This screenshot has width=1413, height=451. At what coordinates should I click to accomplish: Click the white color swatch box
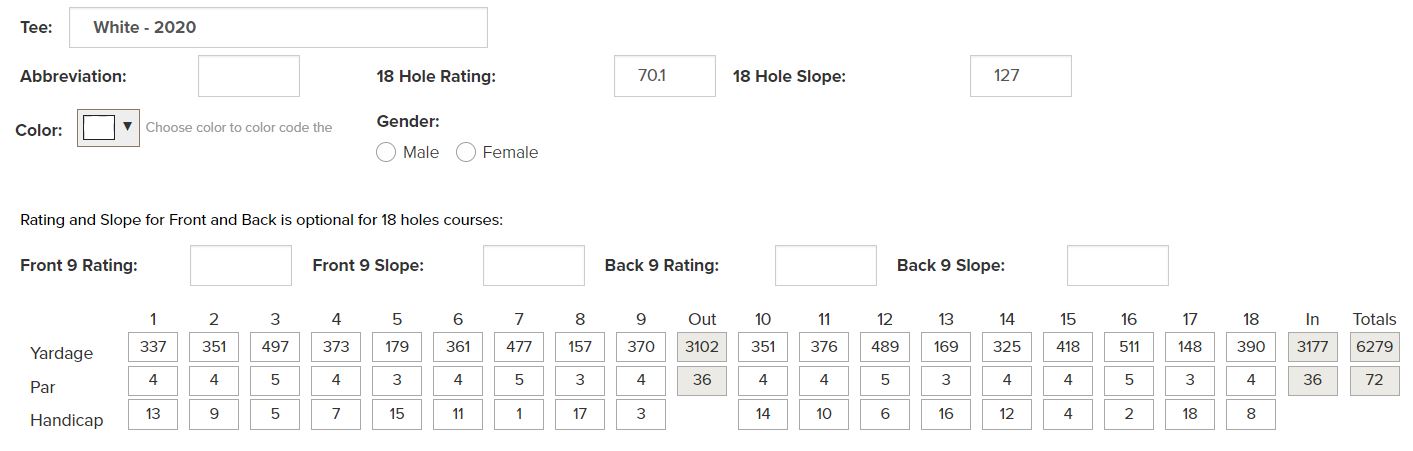(x=99, y=129)
